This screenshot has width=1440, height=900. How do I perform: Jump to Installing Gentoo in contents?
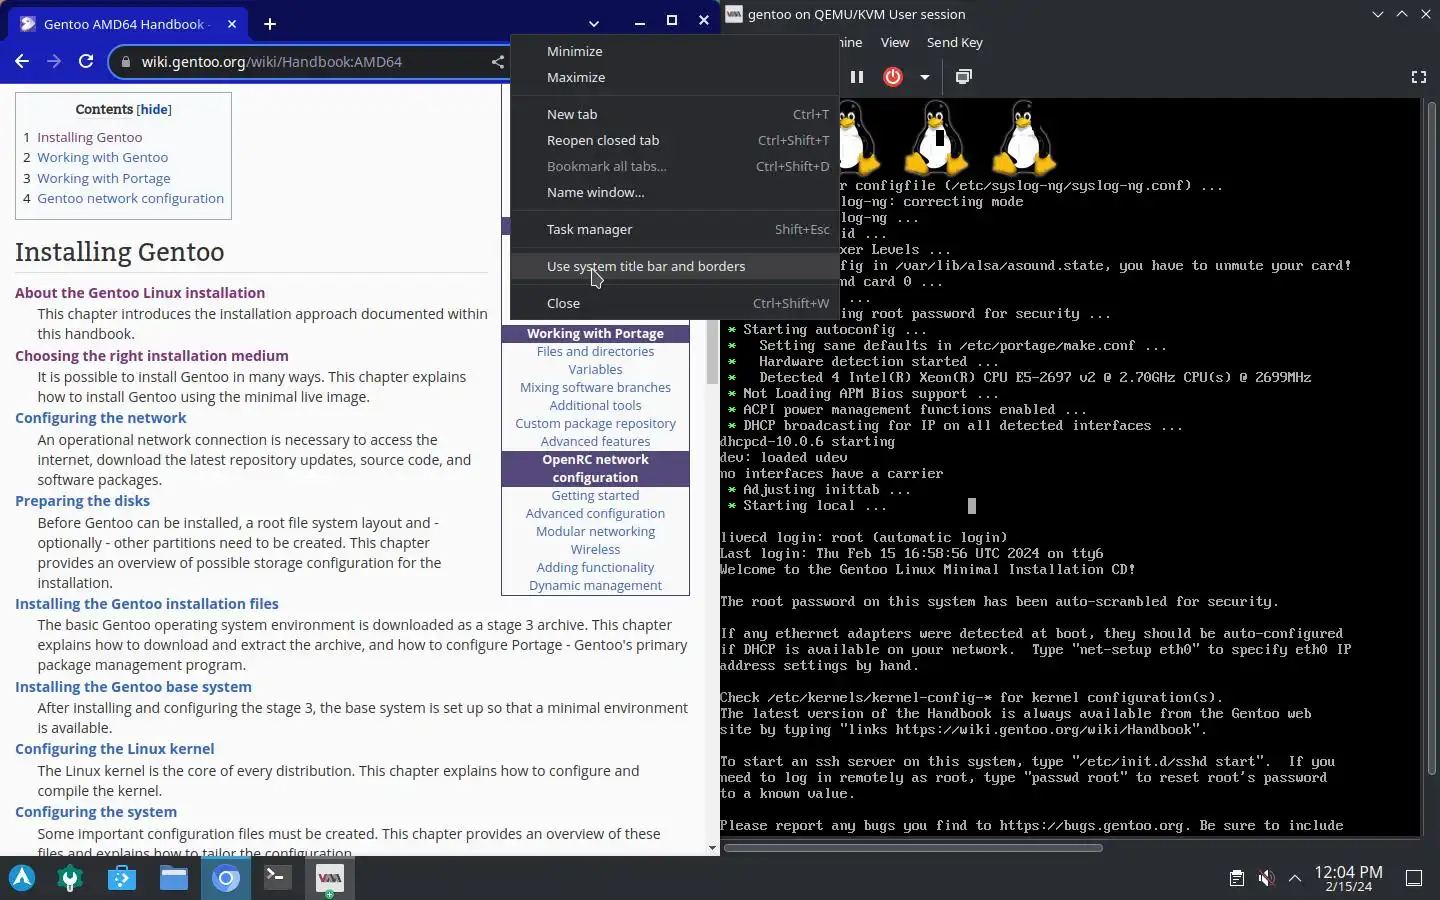click(x=89, y=137)
